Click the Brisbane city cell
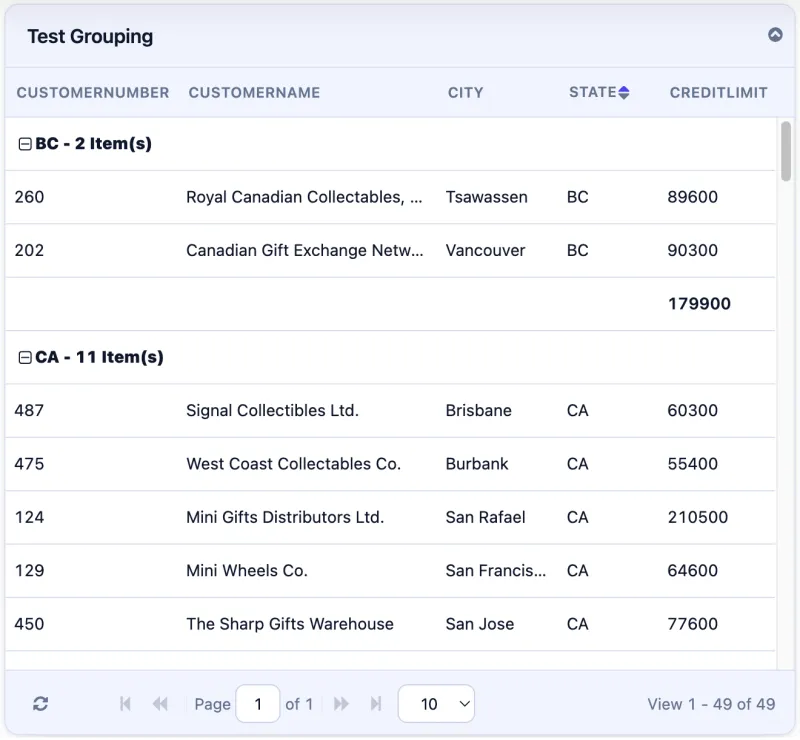 [x=478, y=410]
